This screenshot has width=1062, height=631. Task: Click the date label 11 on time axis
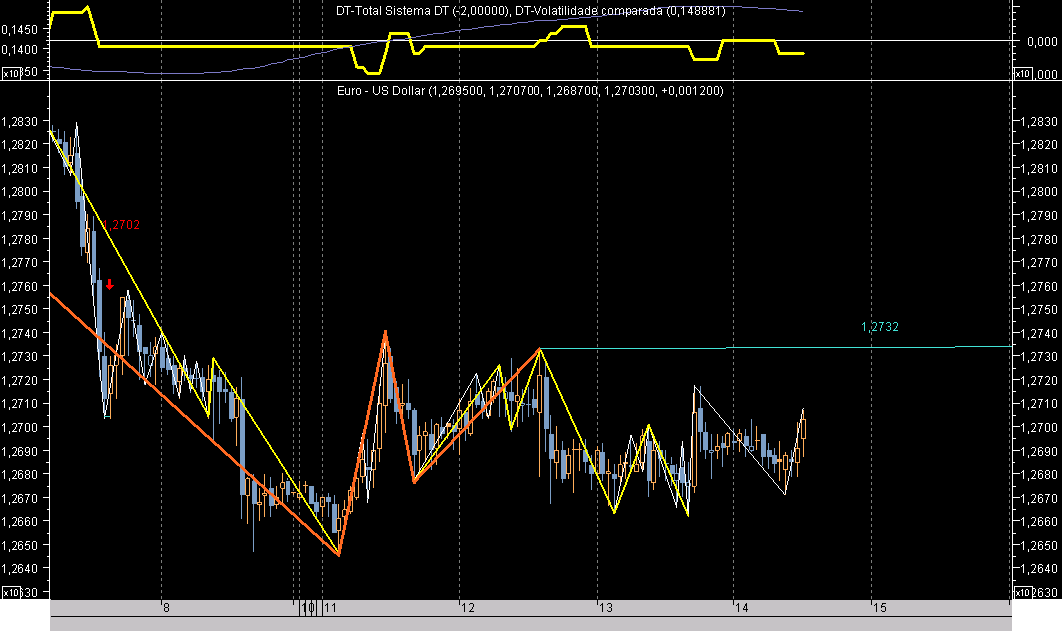330,607
